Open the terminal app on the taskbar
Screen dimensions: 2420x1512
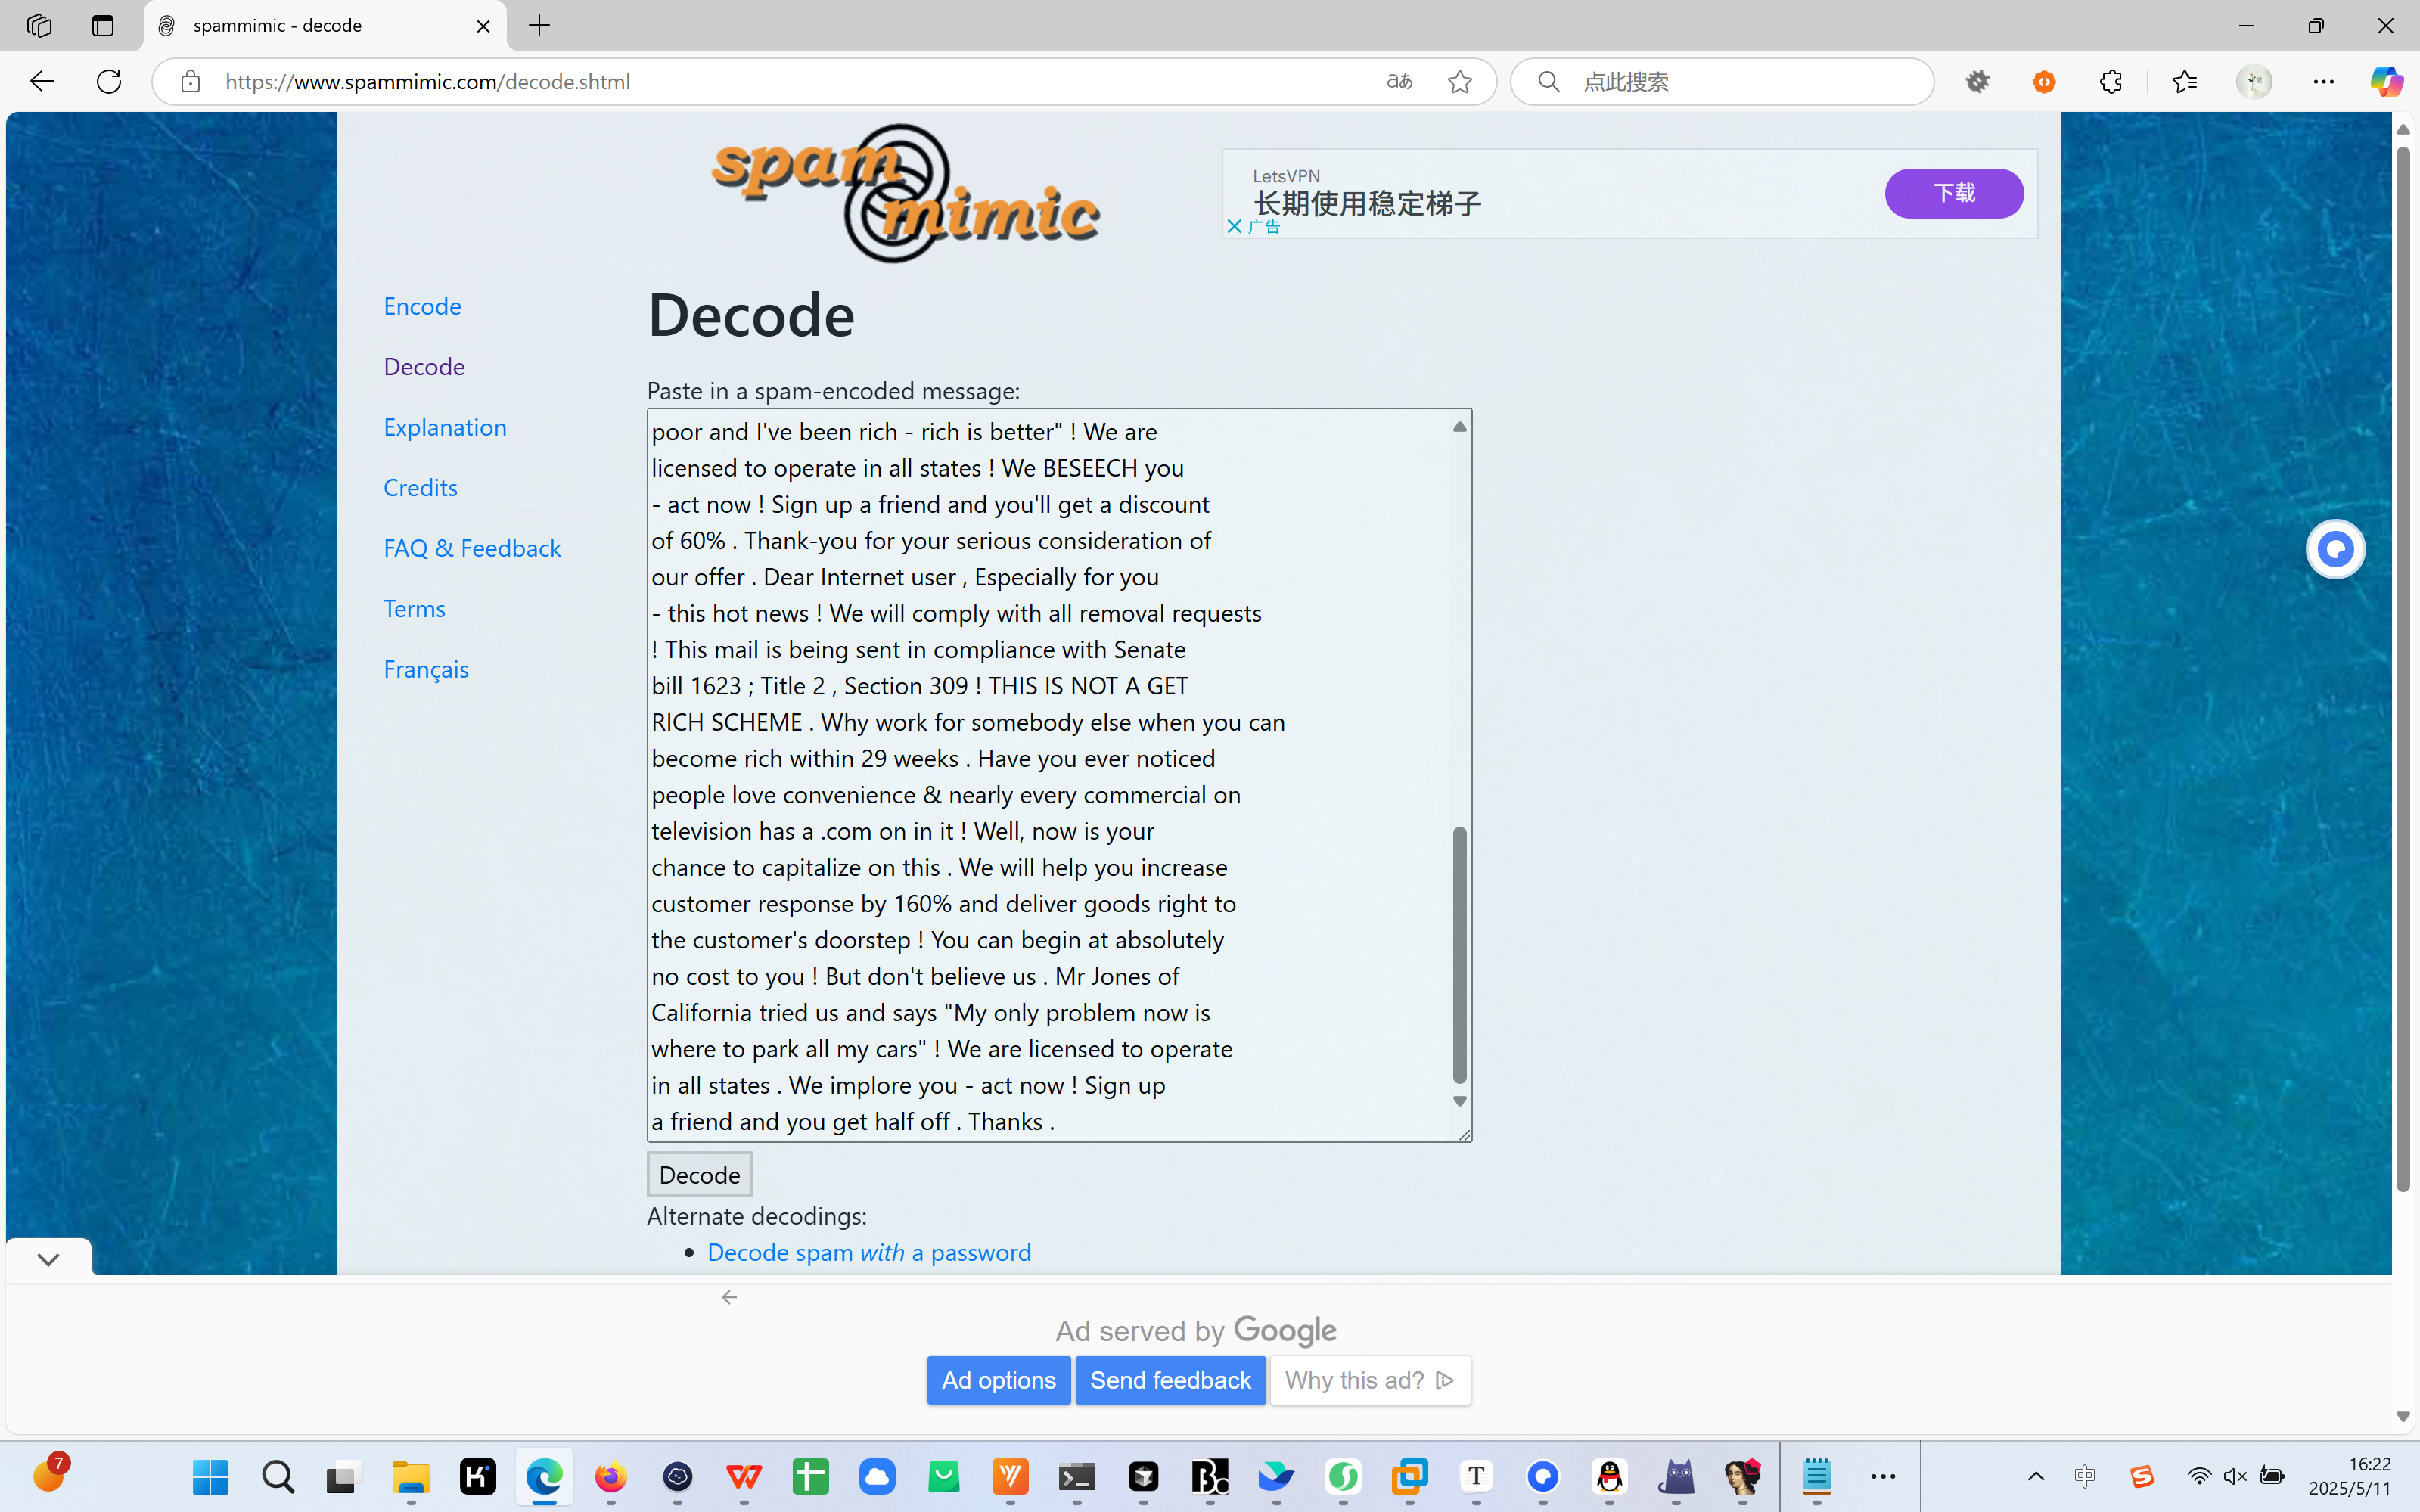(1077, 1476)
